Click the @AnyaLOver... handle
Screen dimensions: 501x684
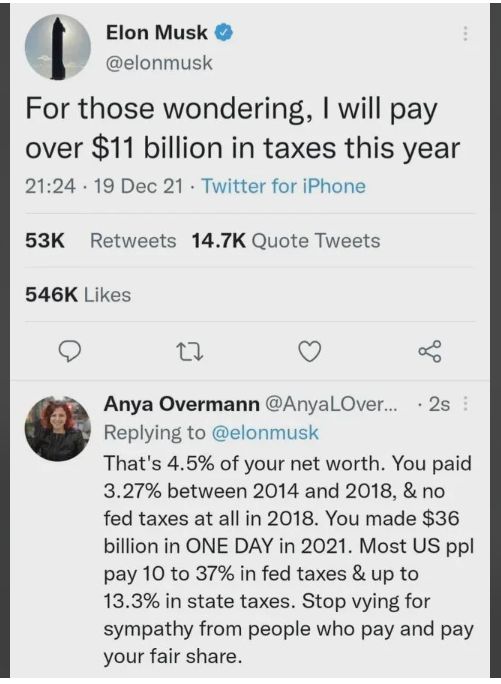coord(330,404)
